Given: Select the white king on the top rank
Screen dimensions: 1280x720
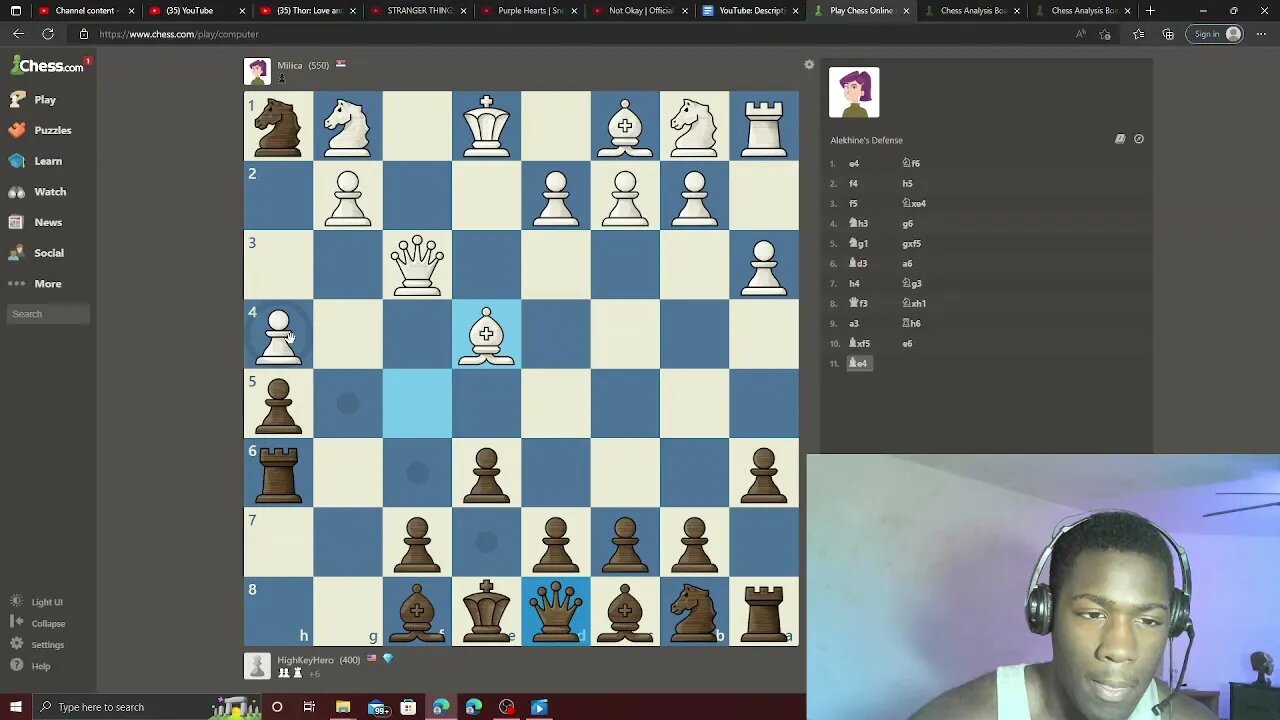Looking at the screenshot, I should tap(486, 126).
